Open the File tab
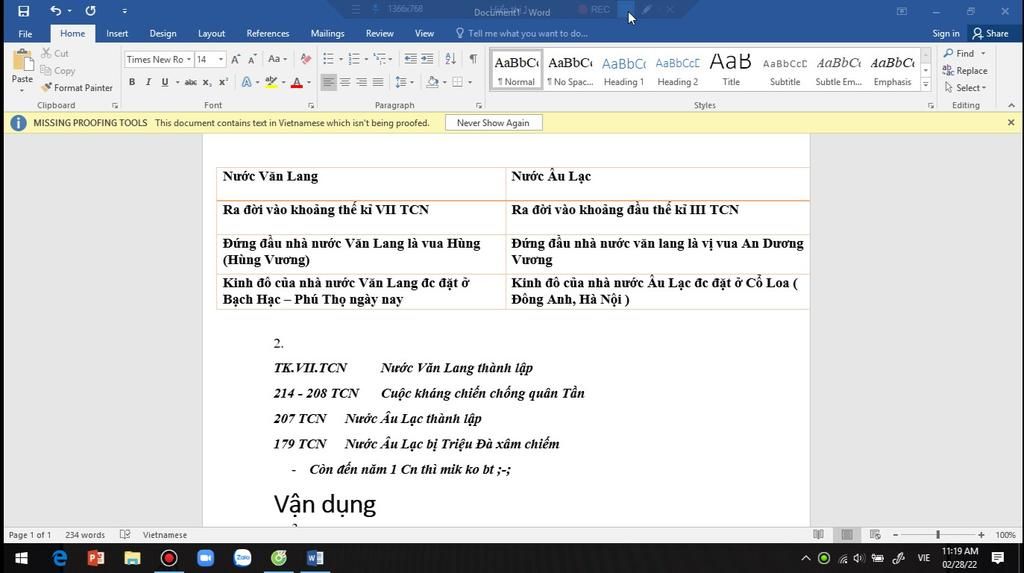1024x573 pixels. (25, 33)
